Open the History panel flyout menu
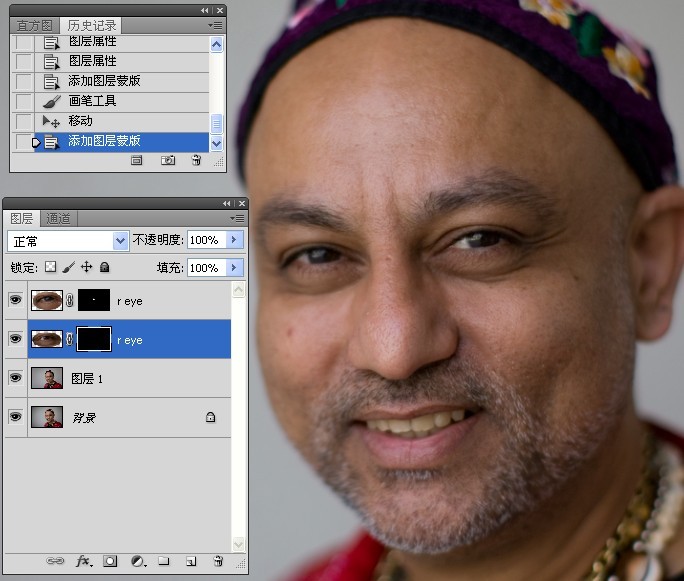 pos(215,26)
